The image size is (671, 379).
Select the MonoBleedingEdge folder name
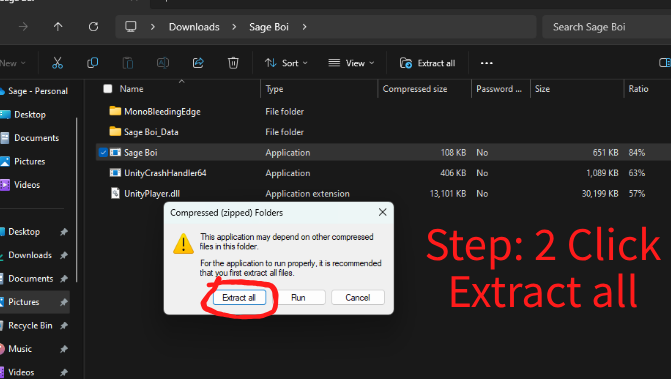click(x=162, y=112)
